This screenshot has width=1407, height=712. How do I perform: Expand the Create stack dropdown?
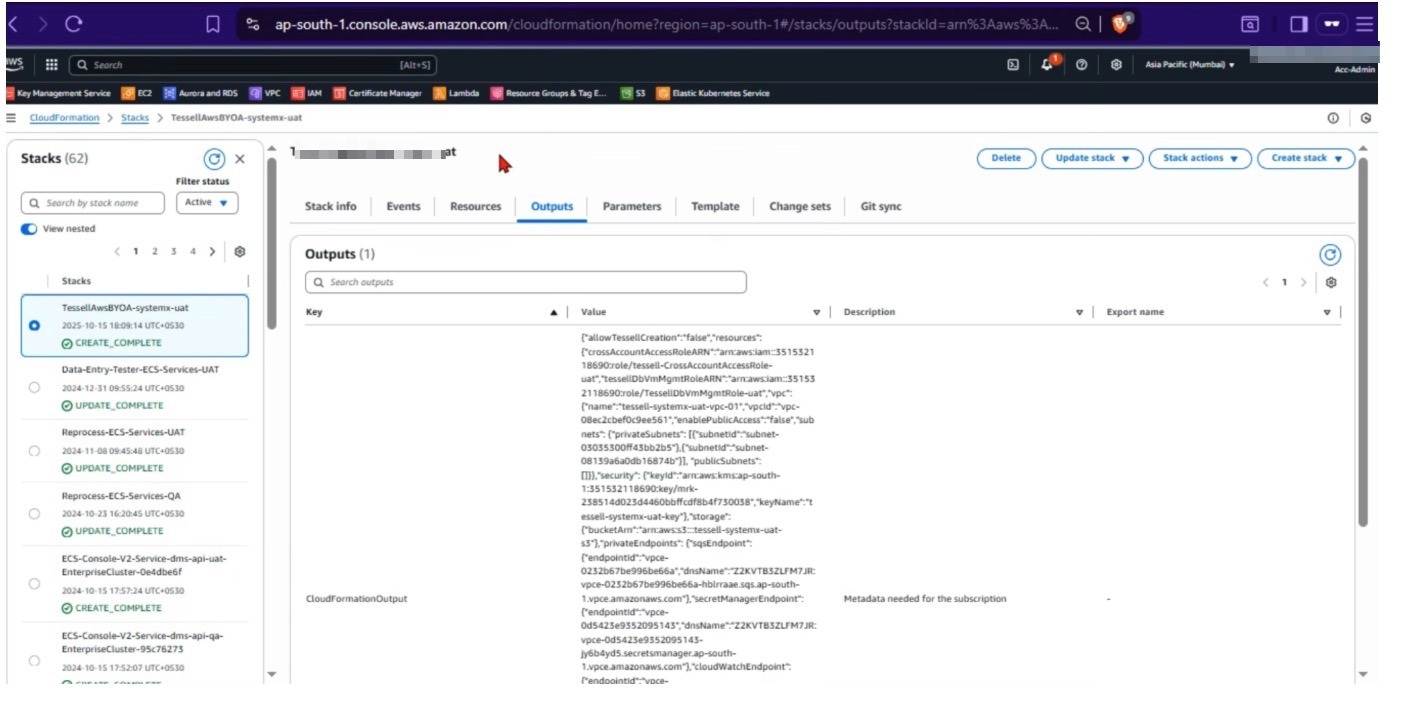coord(1306,158)
